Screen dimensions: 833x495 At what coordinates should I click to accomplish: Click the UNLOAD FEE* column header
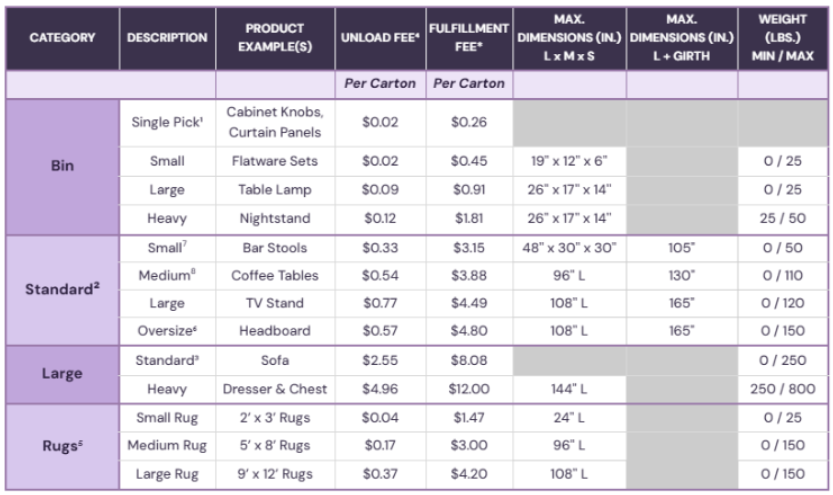[x=380, y=38]
